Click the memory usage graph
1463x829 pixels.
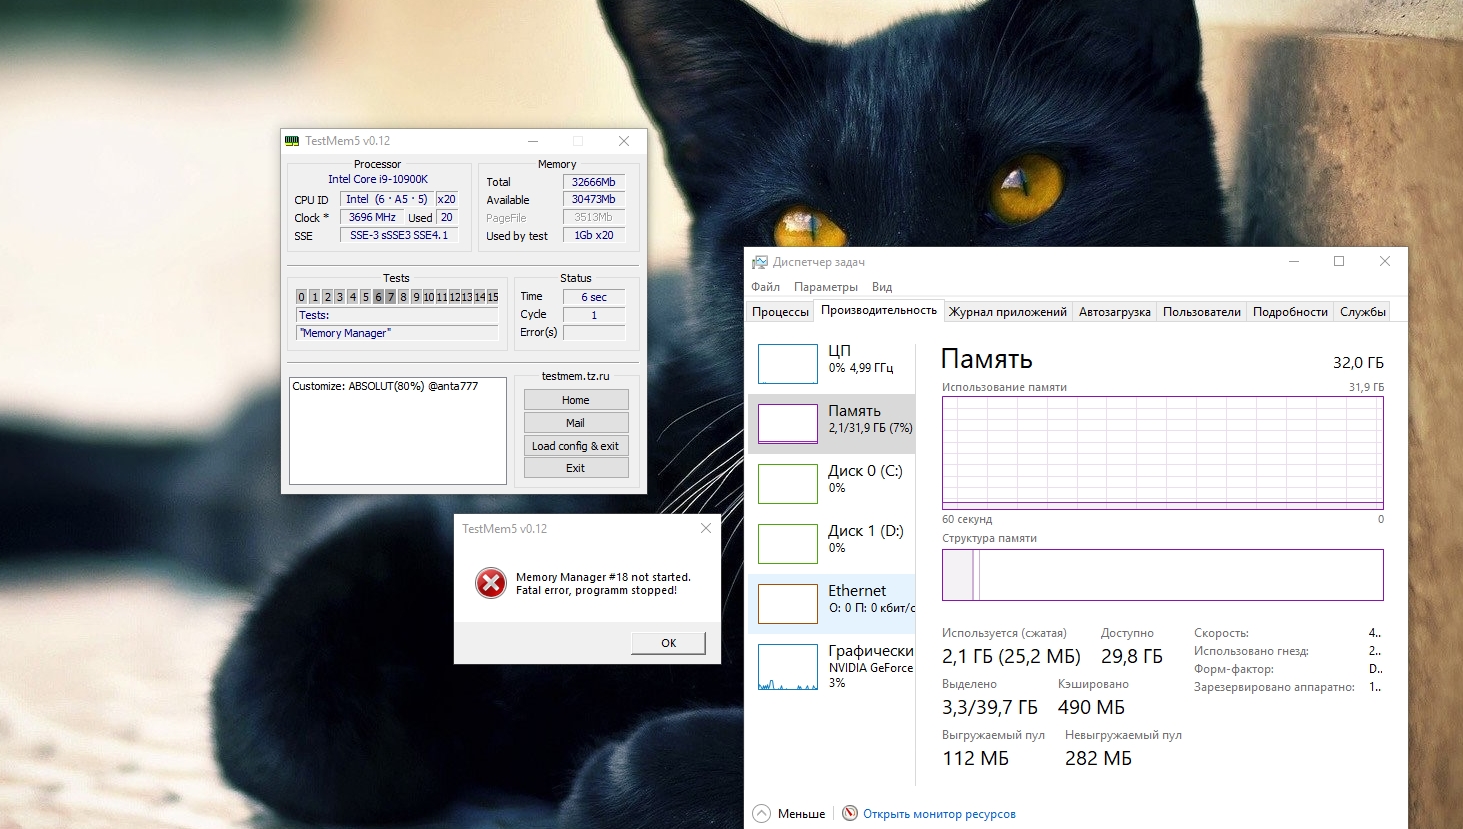point(1162,453)
